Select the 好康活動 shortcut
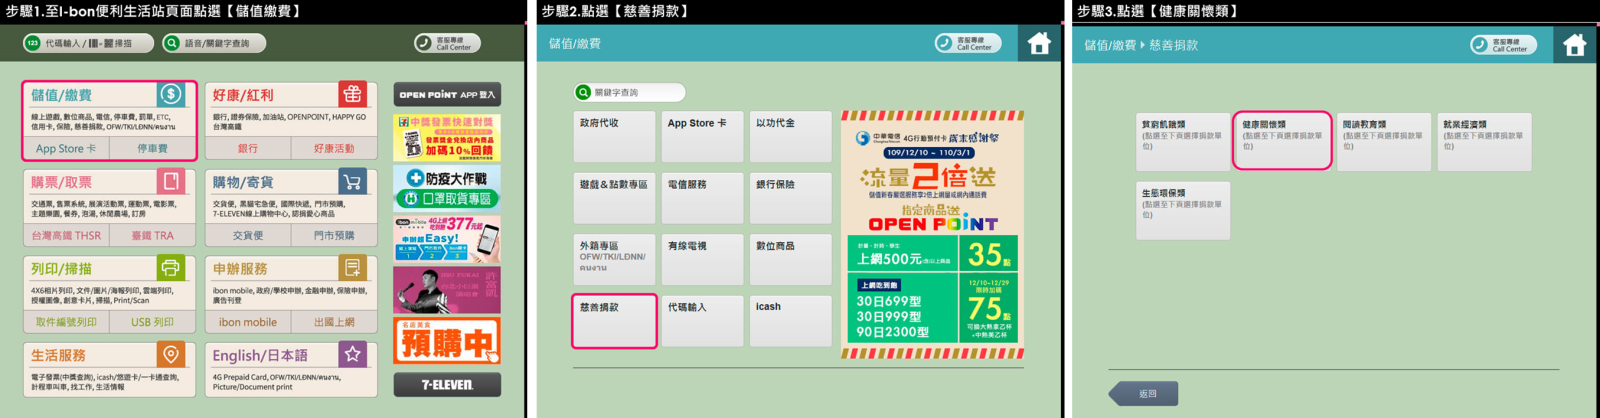1600x418 pixels. point(334,148)
